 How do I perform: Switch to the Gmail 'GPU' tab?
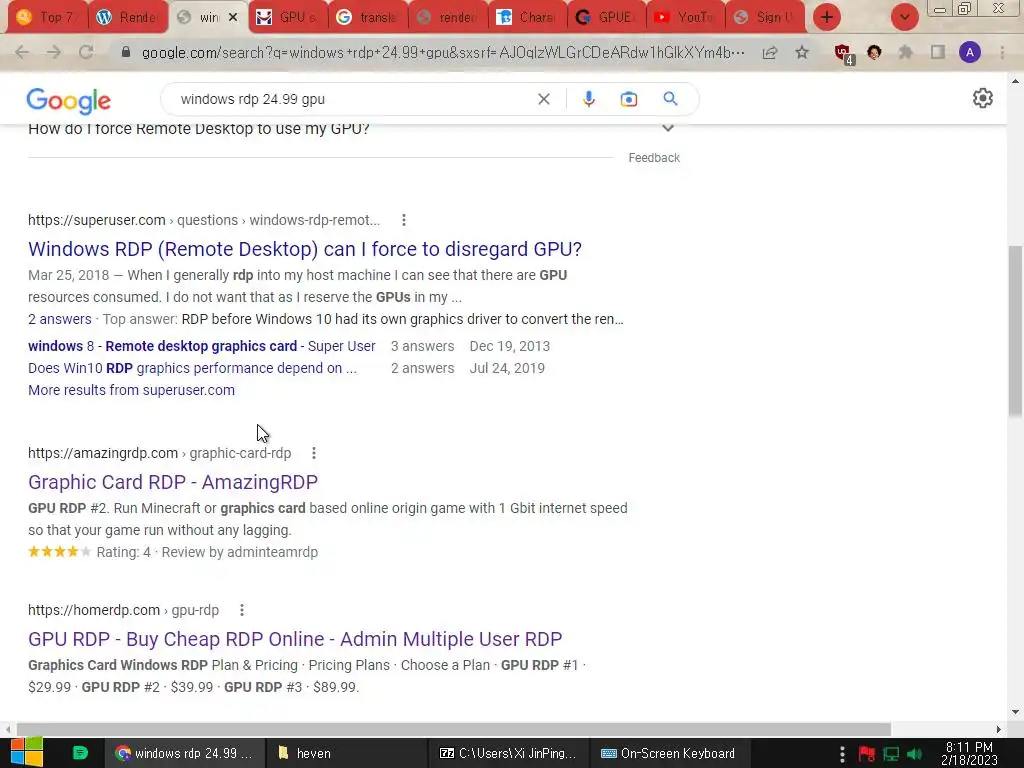(287, 18)
